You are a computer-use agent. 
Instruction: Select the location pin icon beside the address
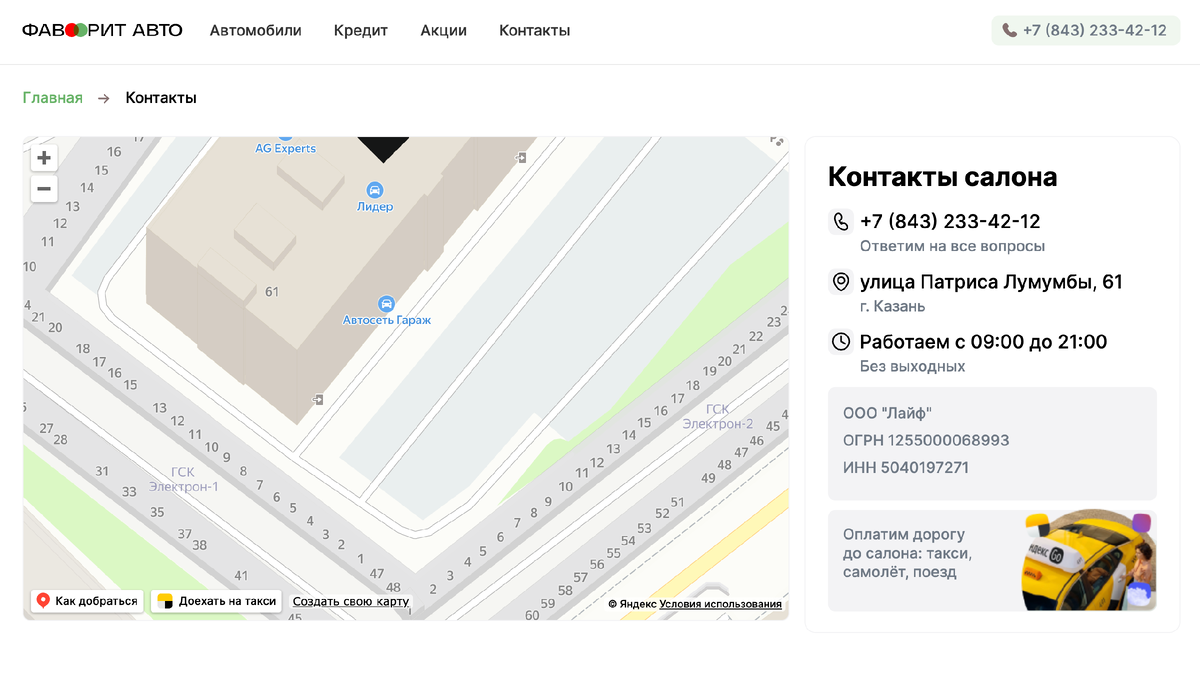tap(840, 282)
